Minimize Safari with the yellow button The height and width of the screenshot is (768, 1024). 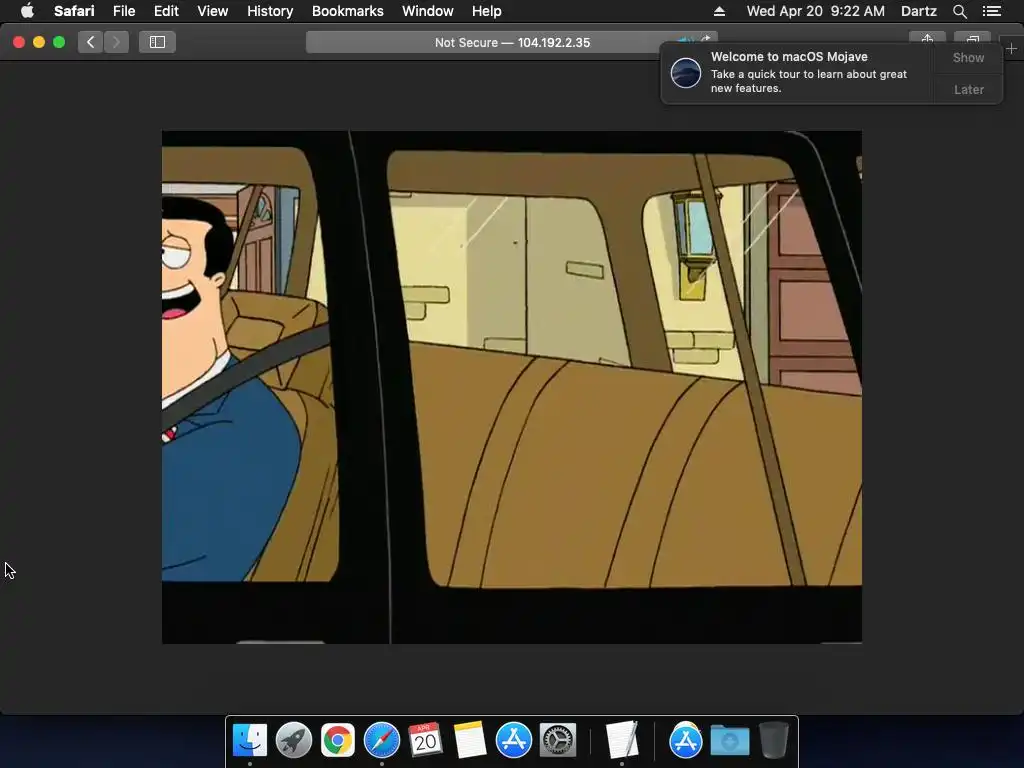(x=39, y=42)
